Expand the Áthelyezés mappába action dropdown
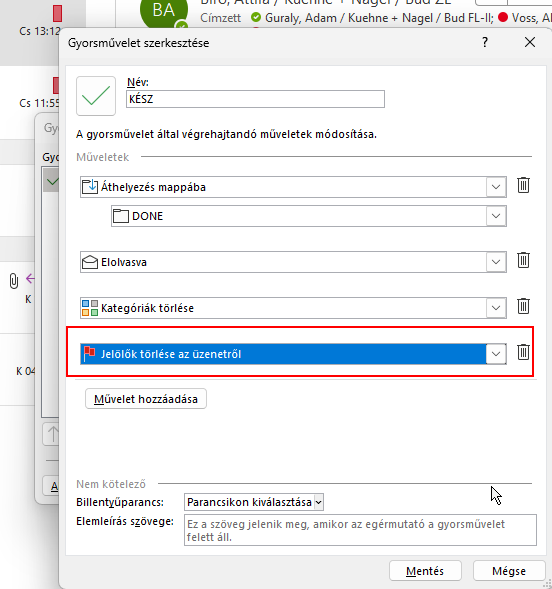The height and width of the screenshot is (589, 552). point(496,187)
